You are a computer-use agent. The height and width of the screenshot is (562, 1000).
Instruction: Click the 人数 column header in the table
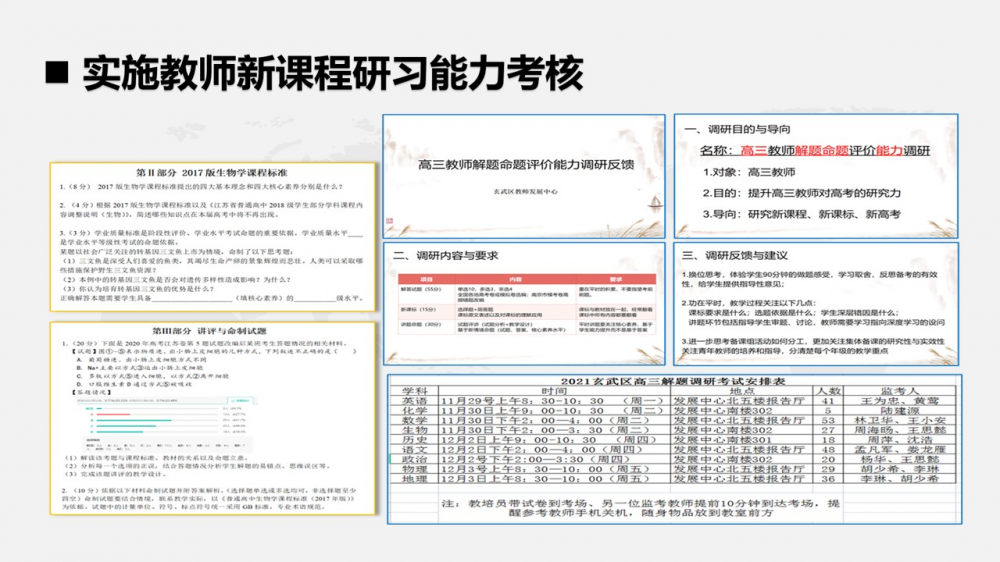pyautogui.click(x=828, y=391)
